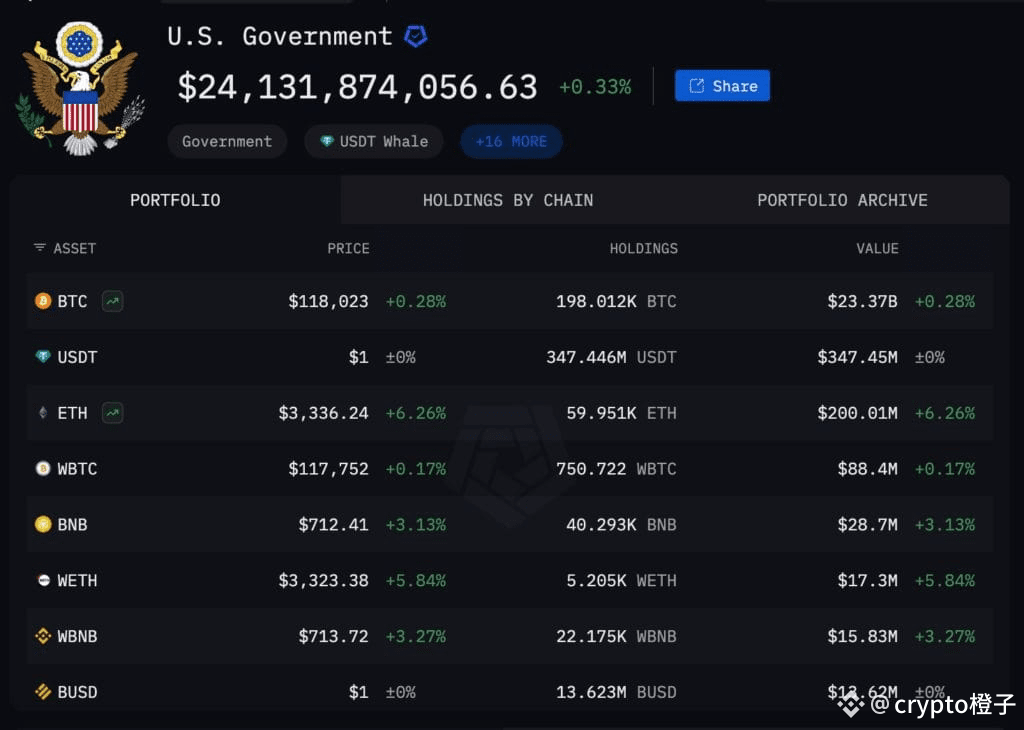Click the U.S. Government entity title
This screenshot has height=730, width=1024.
(x=280, y=36)
